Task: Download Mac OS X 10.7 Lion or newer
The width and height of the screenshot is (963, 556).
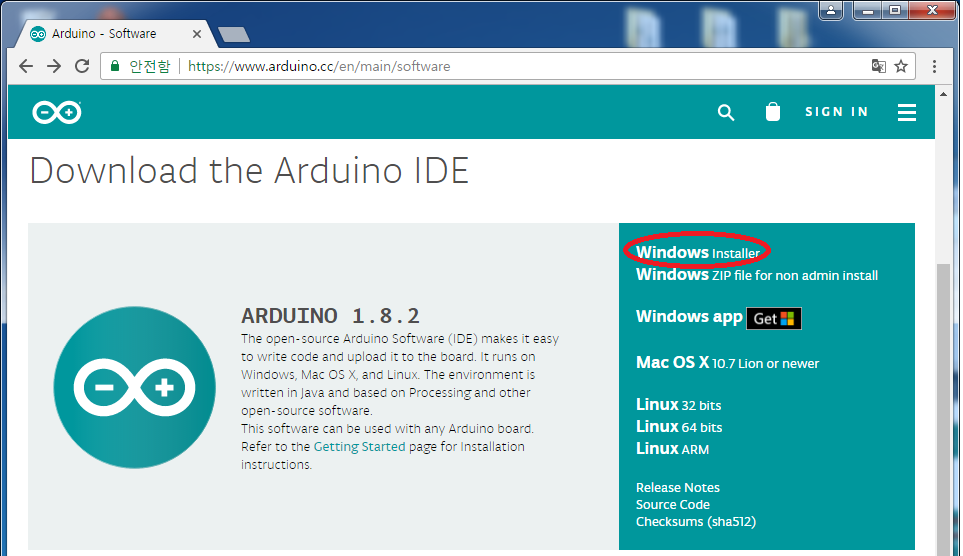Action: tap(727, 362)
